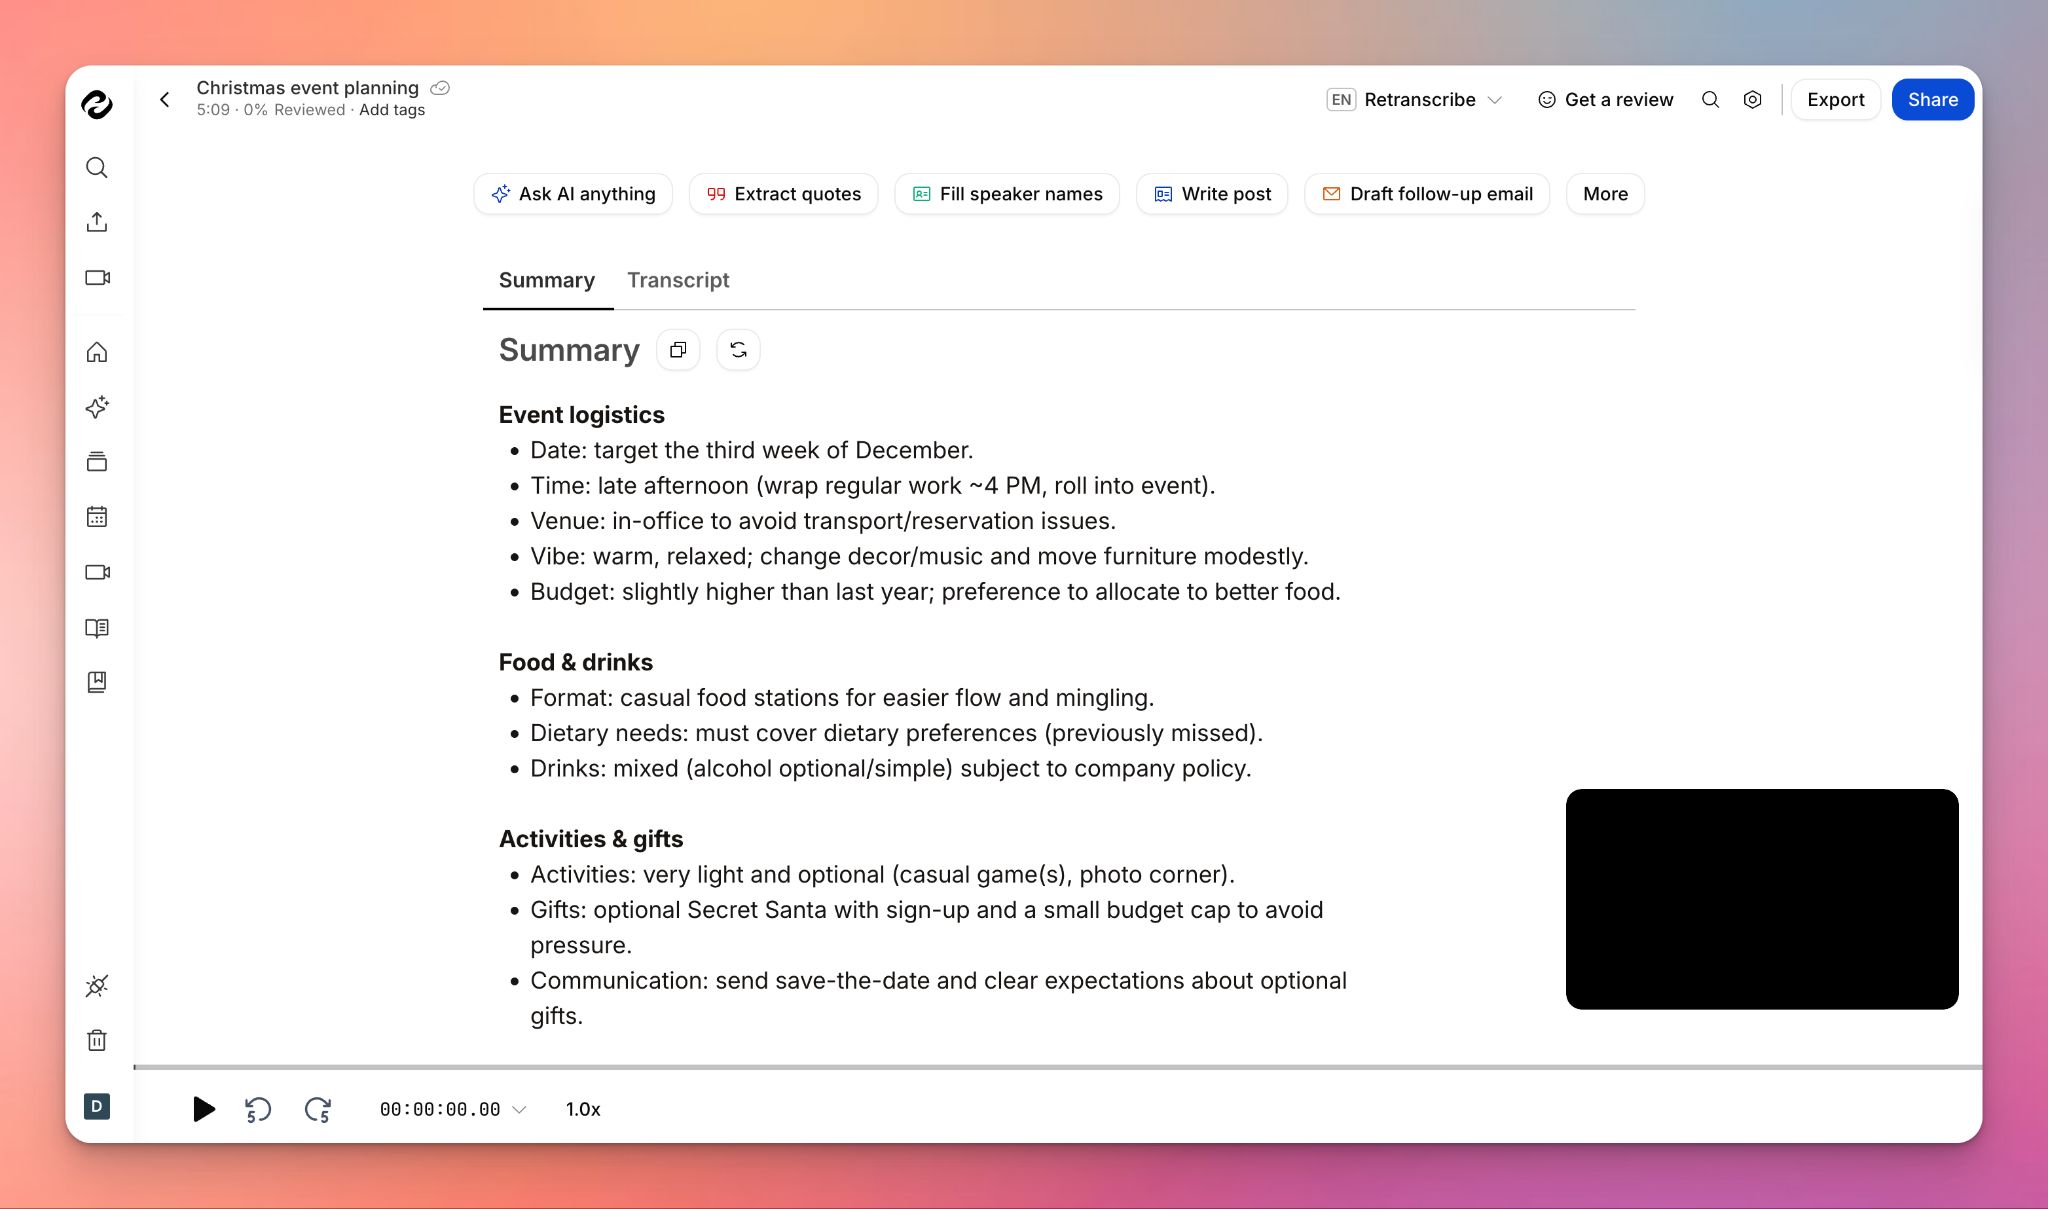Open the More actions dropdown
Viewport: 2048px width, 1209px height.
coord(1604,194)
